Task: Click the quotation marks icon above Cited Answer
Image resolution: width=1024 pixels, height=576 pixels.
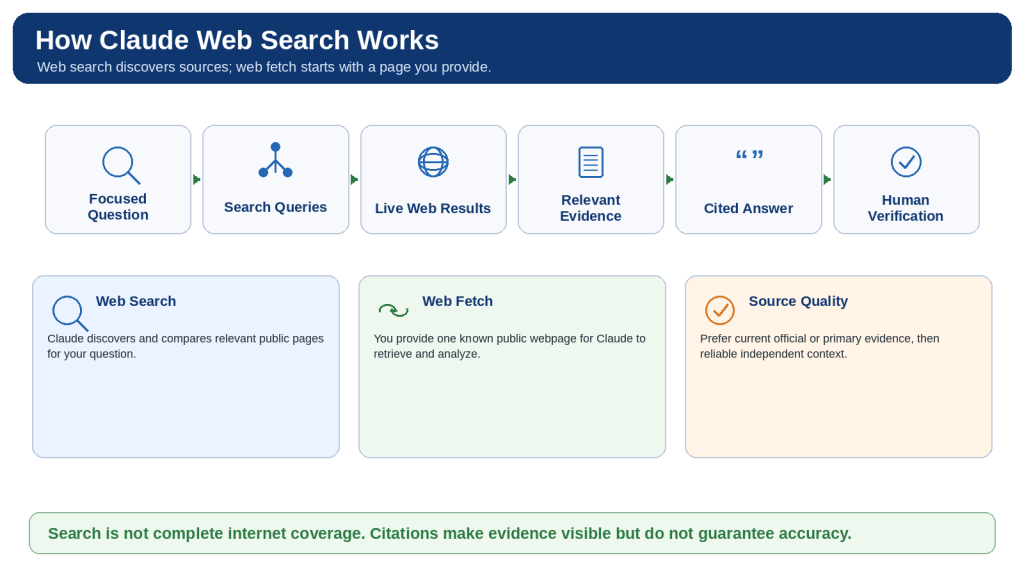Action: point(749,155)
